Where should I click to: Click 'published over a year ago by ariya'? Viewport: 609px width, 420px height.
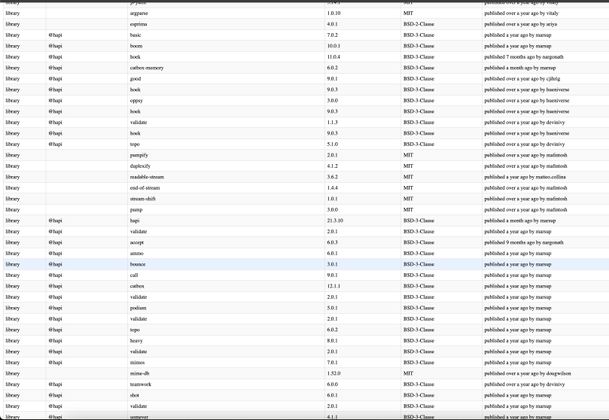(520, 24)
